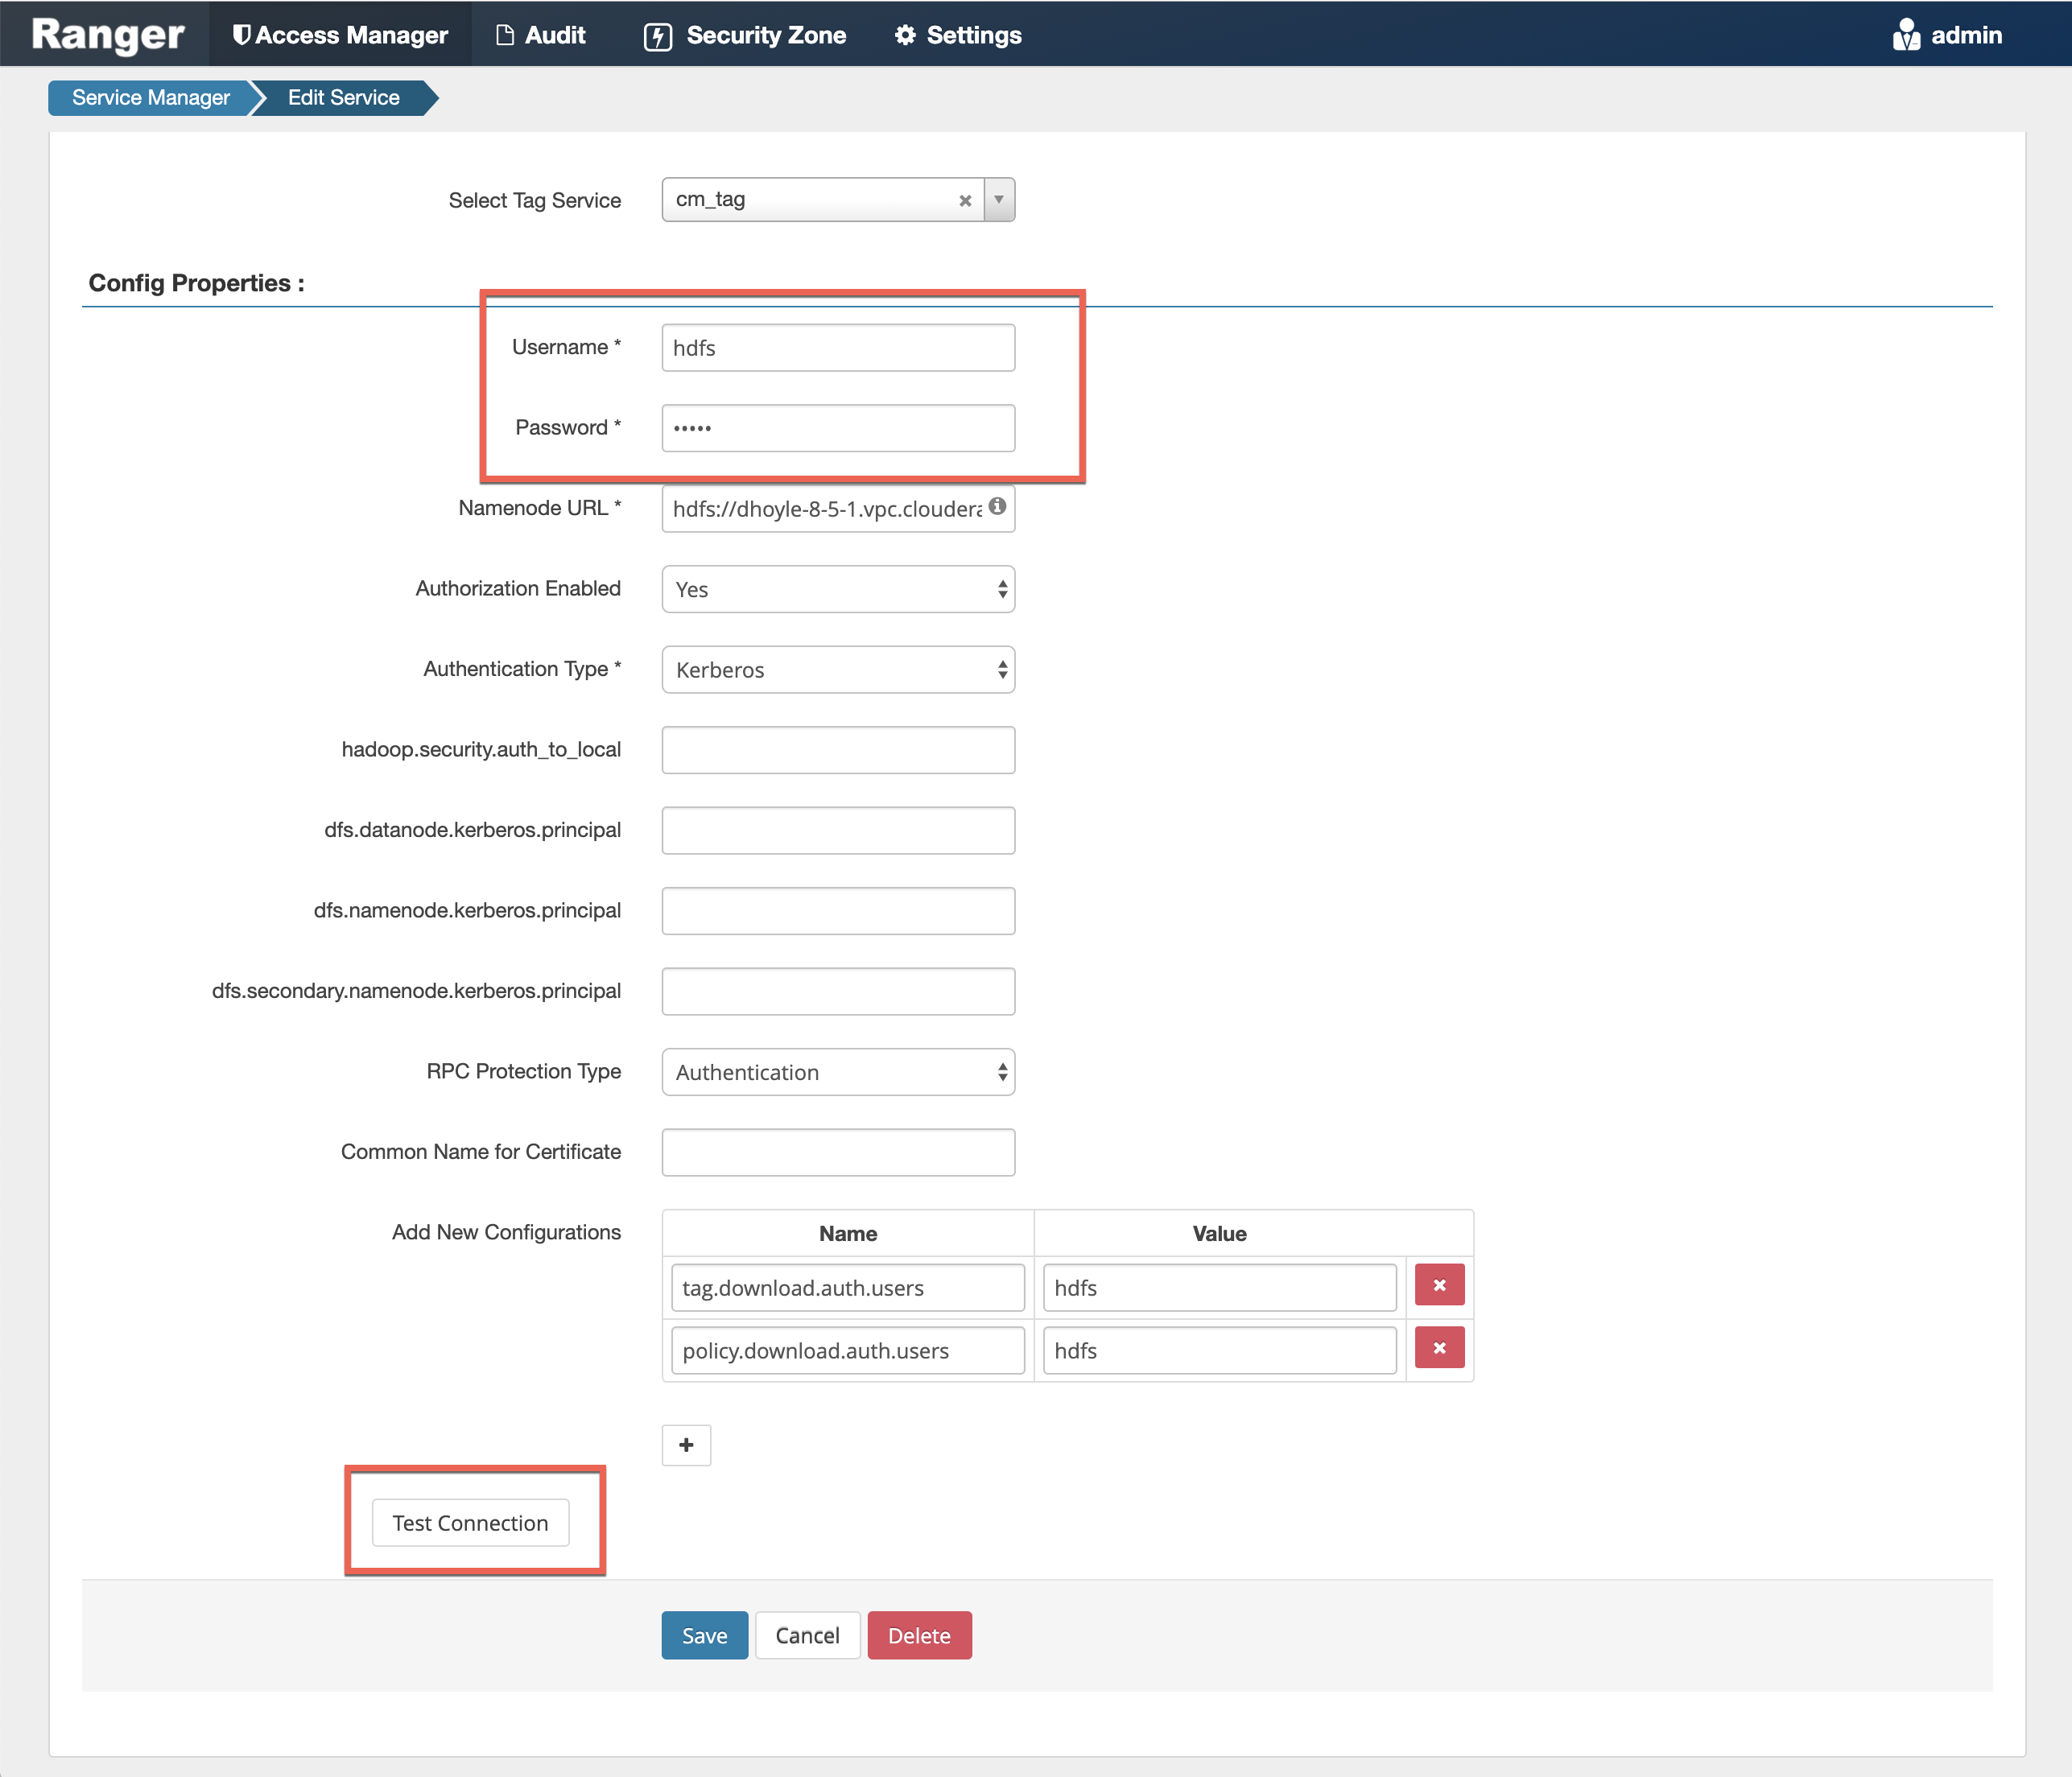The image size is (2072, 1777).
Task: Click the Test Connection button
Action: point(470,1523)
